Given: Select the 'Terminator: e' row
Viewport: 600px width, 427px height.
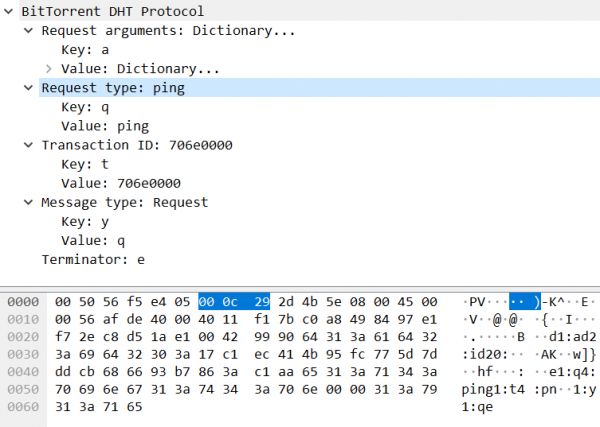Looking at the screenshot, I should tap(320, 260).
